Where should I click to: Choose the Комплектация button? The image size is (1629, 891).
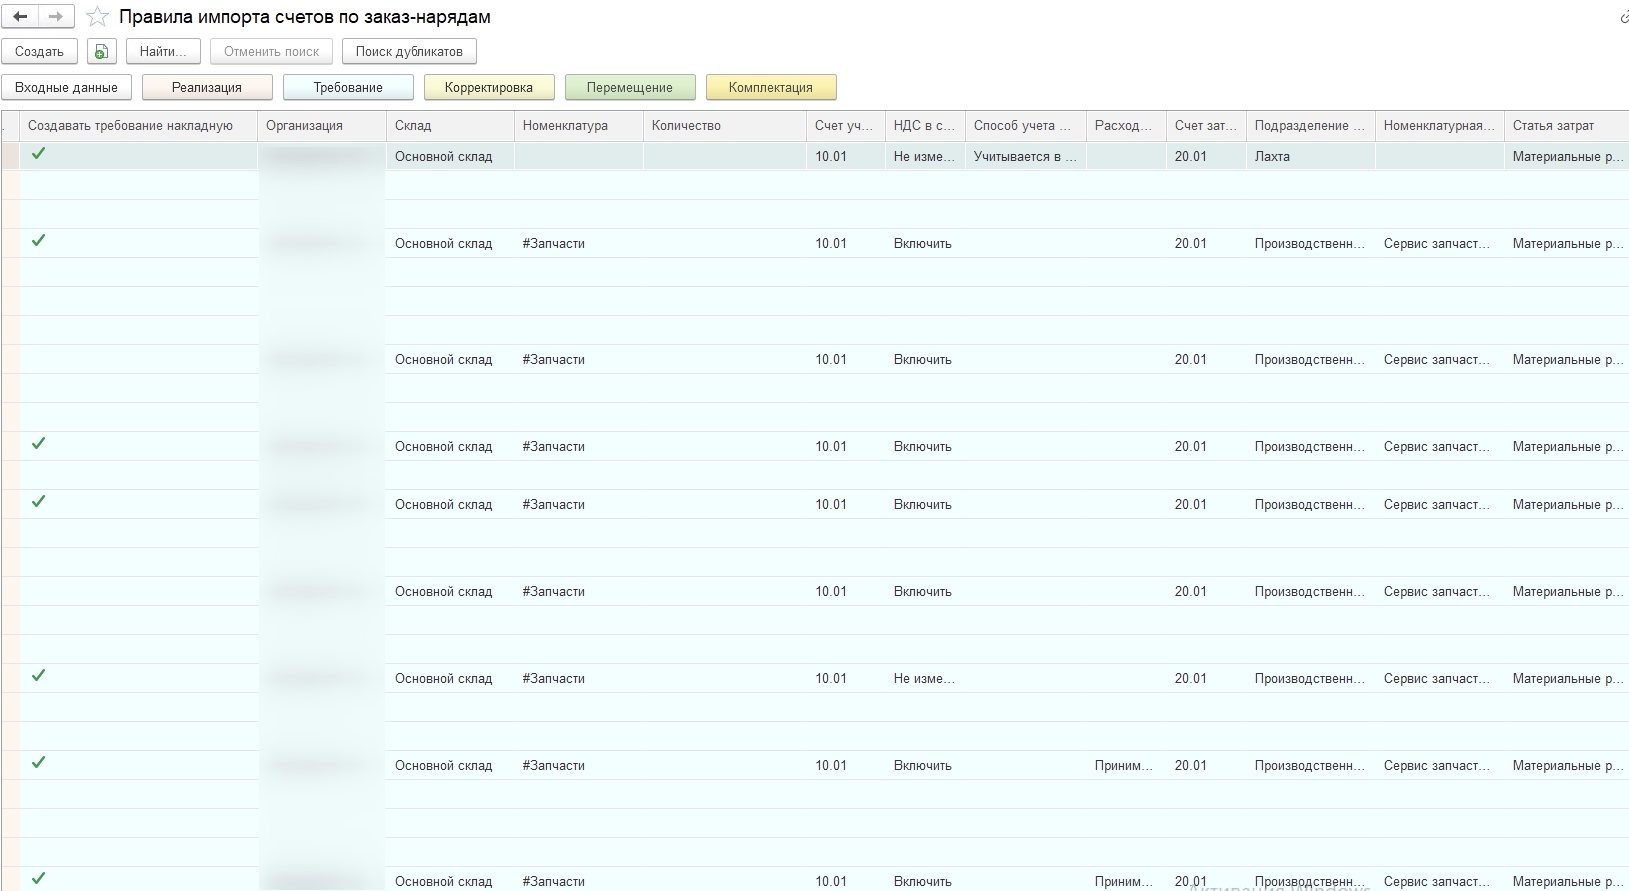coord(771,88)
